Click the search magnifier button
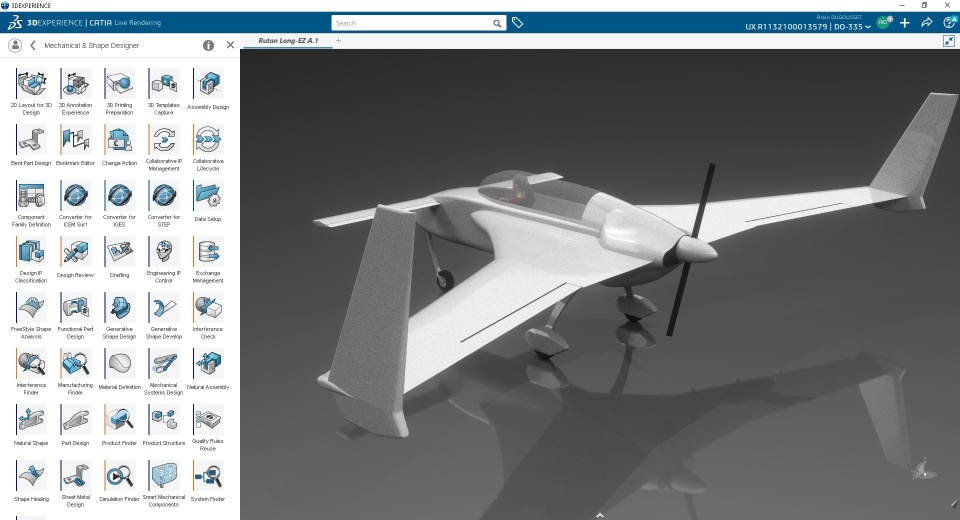 point(497,23)
